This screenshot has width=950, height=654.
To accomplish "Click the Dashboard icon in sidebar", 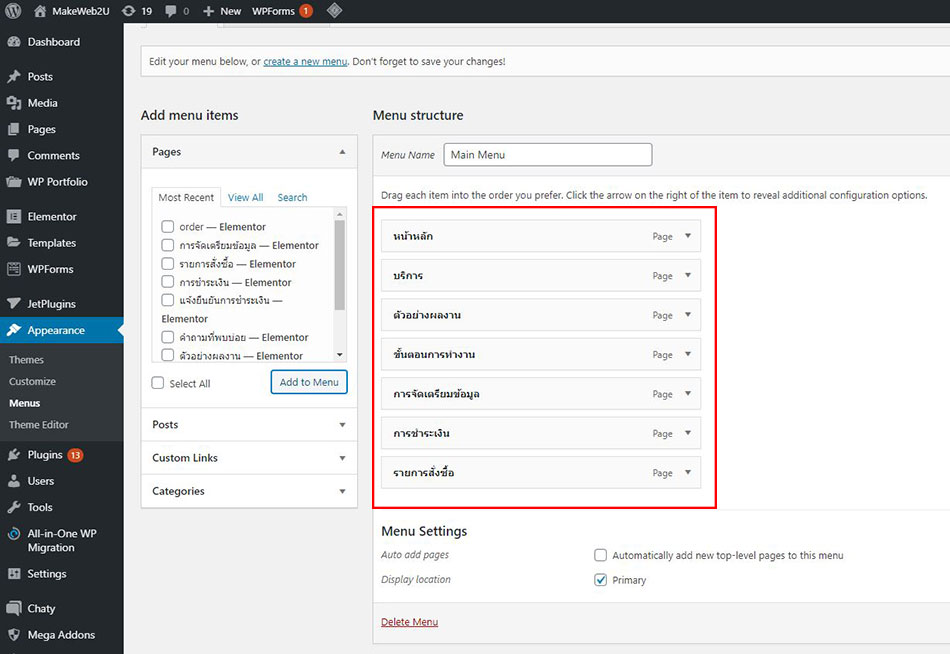I will click(x=13, y=42).
